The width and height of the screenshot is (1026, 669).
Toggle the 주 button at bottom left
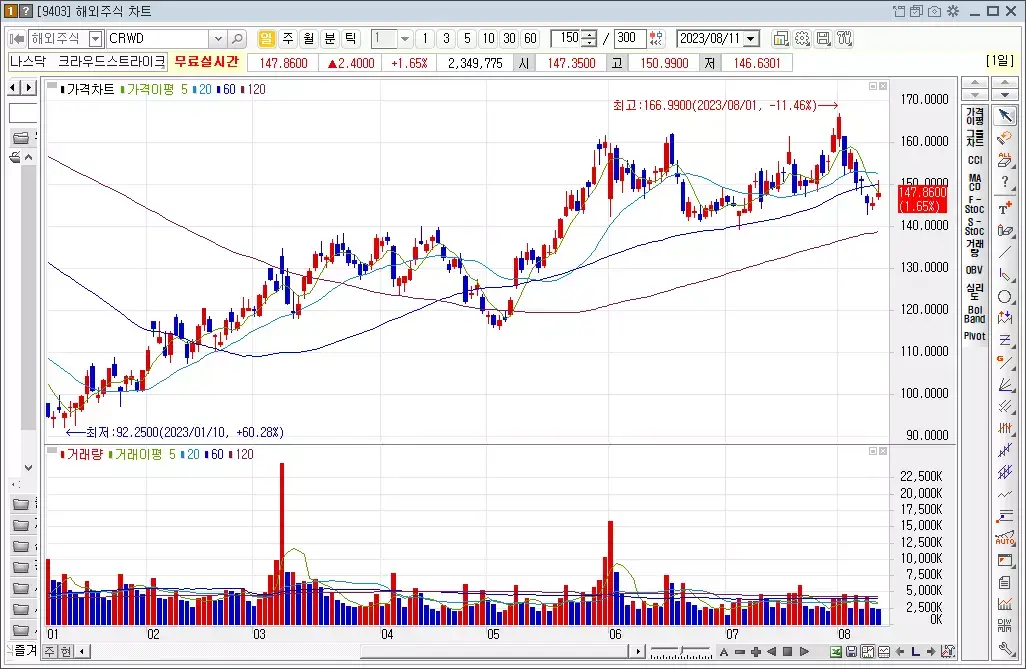[50, 651]
